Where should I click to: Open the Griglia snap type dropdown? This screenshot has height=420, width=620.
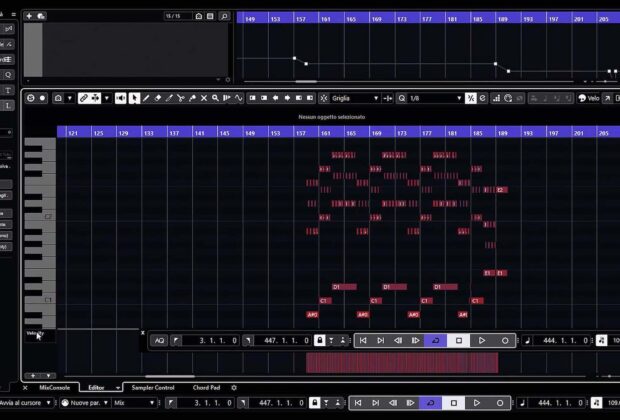coord(355,98)
